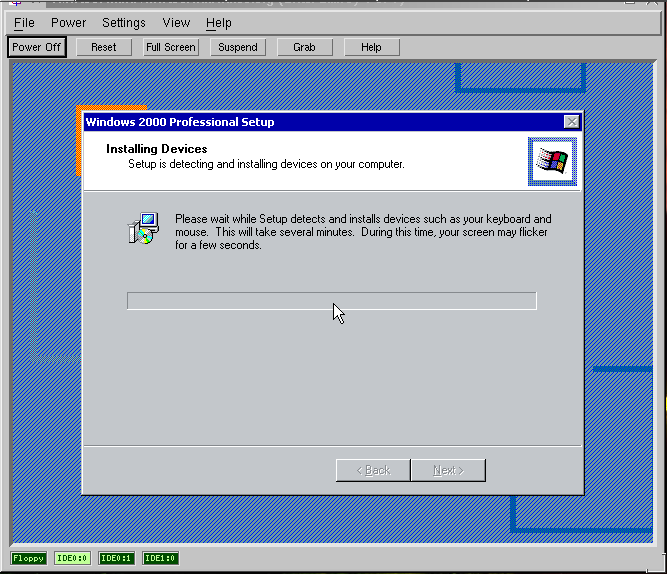The image size is (667, 574).
Task: Click the disabled Next button
Action: pos(448,470)
